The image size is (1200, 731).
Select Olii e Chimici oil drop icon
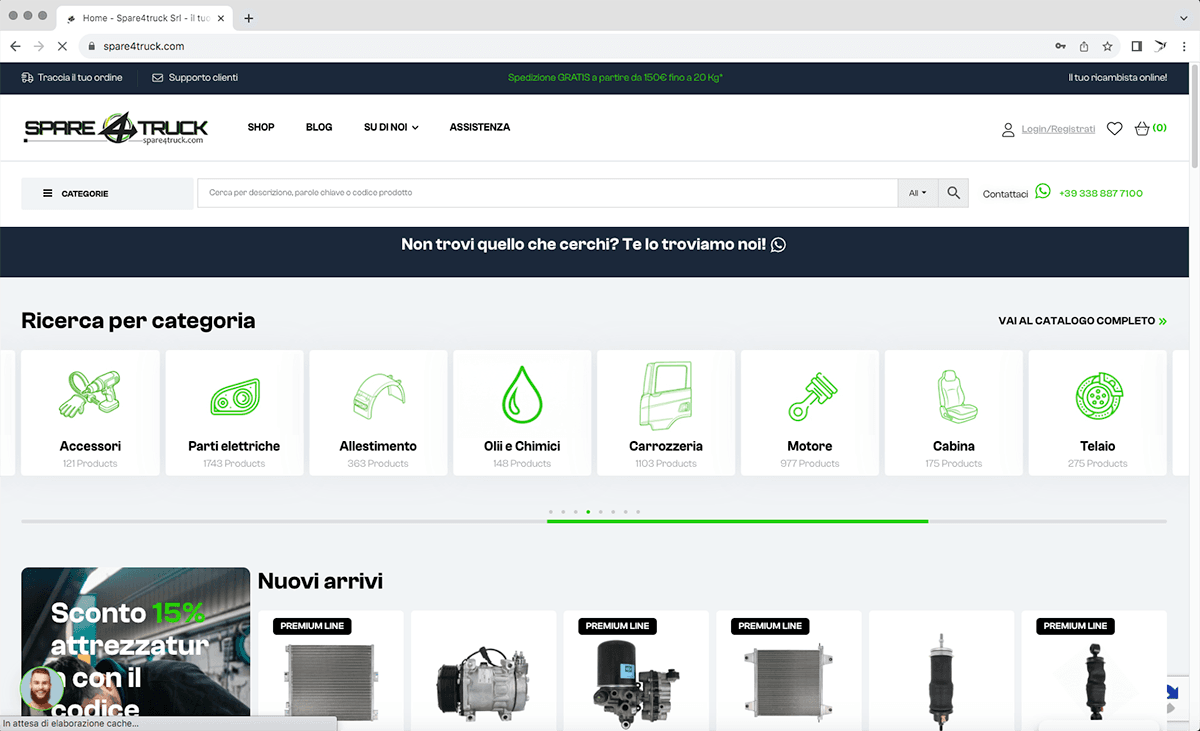pos(522,394)
